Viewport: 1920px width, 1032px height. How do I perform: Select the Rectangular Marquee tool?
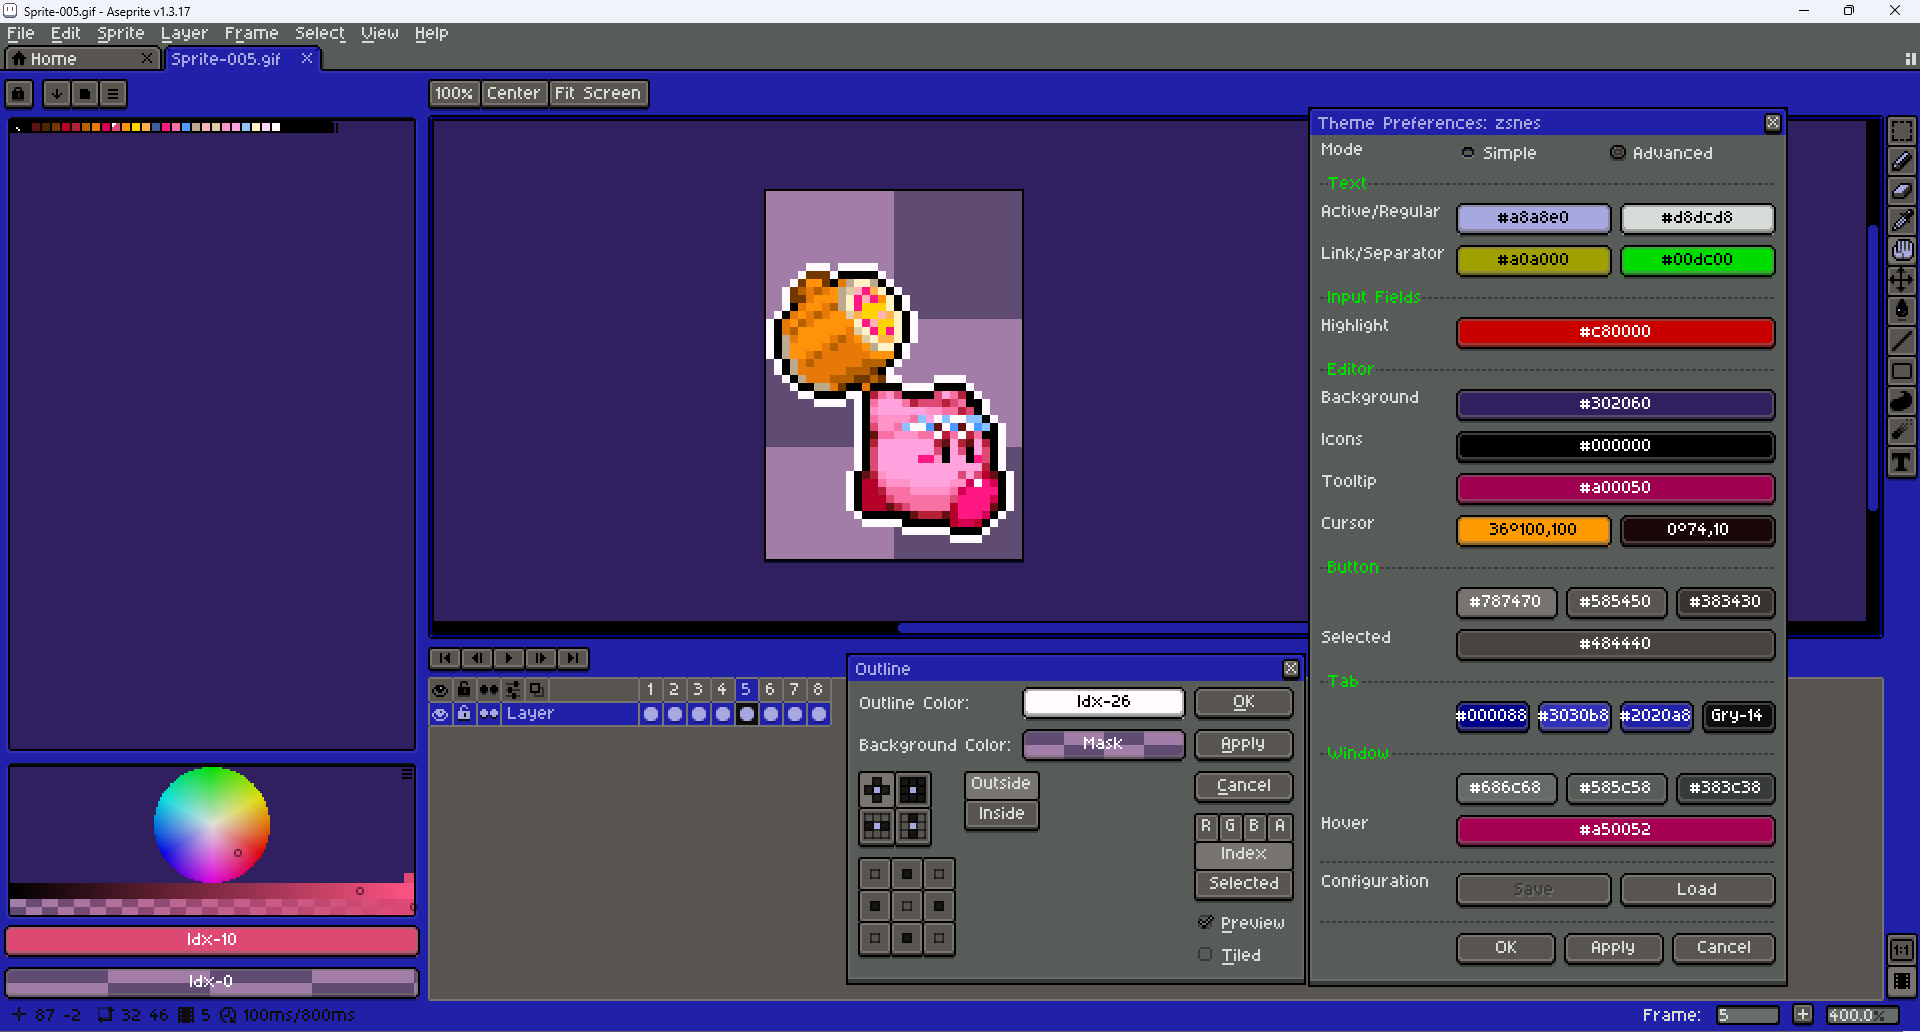[x=1901, y=131]
